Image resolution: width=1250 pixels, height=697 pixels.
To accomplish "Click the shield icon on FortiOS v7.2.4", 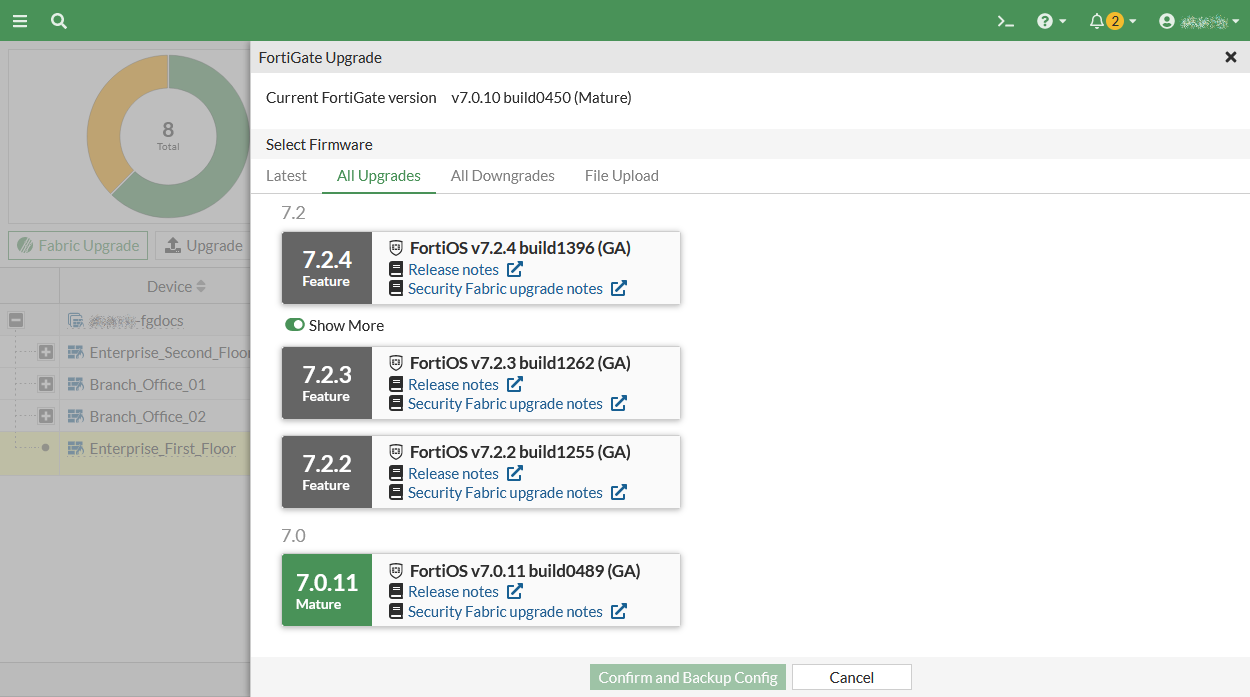I will 394,247.
